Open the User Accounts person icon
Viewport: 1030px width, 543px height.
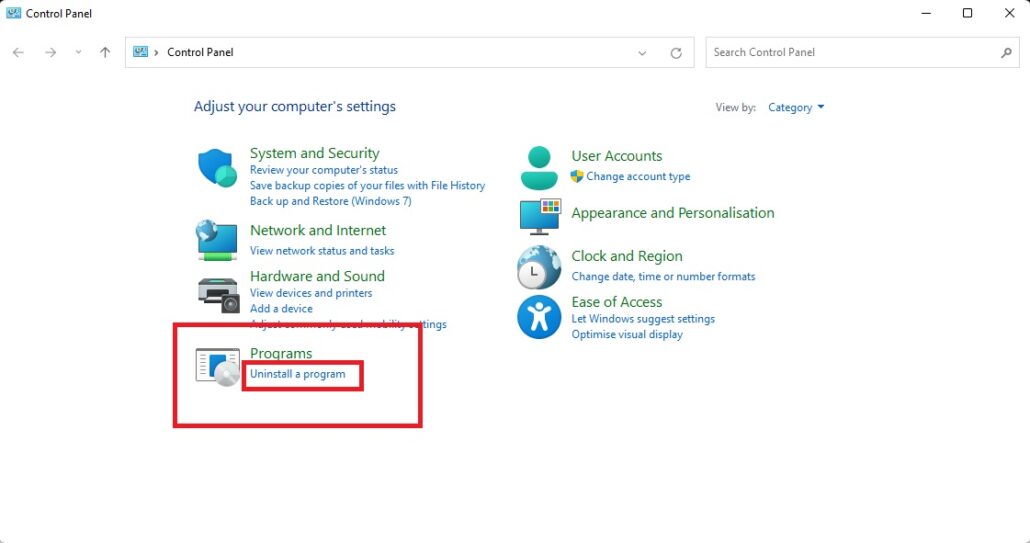(x=539, y=168)
